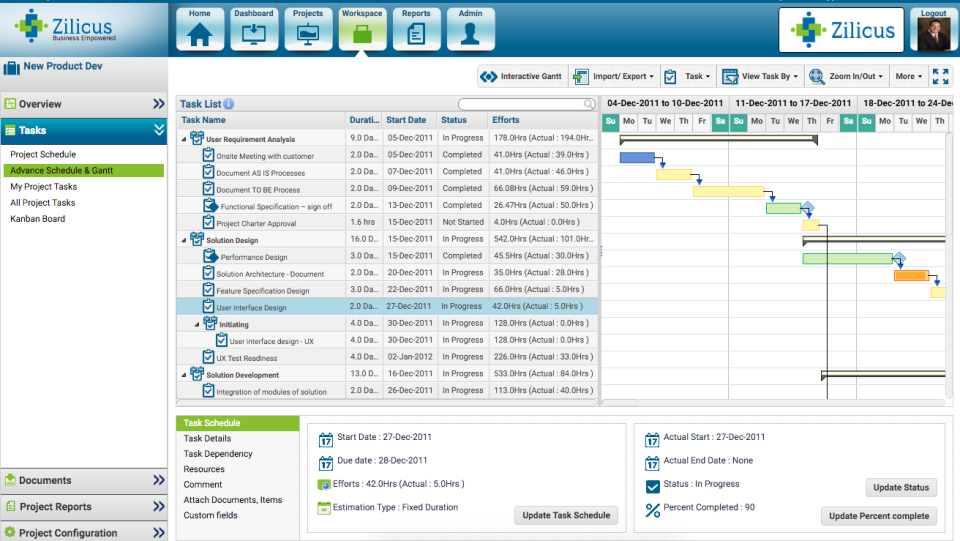Collapse the Solution Design group
The width and height of the screenshot is (960, 541).
point(184,241)
